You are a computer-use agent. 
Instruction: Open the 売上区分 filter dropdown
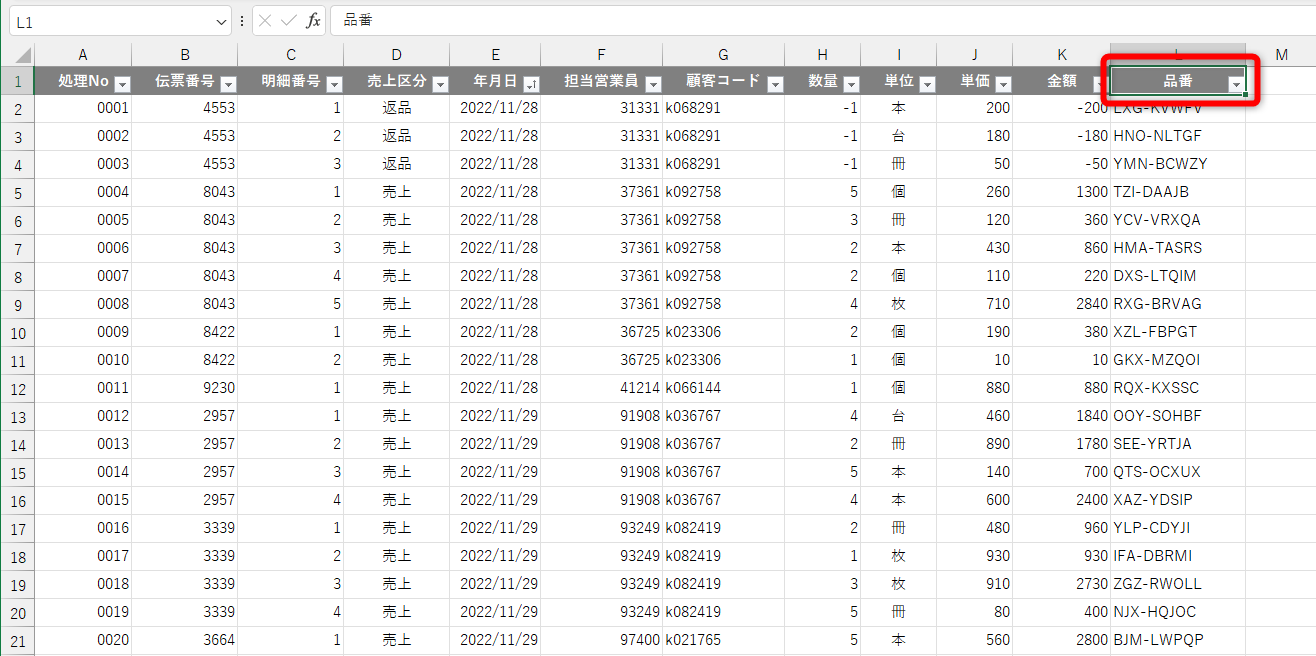pos(440,85)
